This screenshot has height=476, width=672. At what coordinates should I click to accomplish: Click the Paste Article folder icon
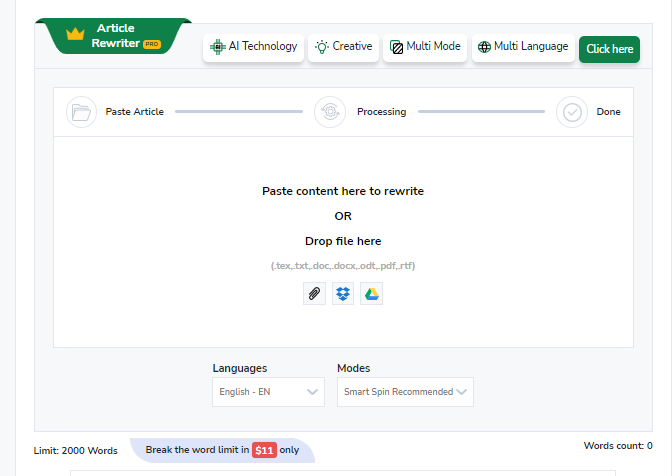[x=81, y=112]
